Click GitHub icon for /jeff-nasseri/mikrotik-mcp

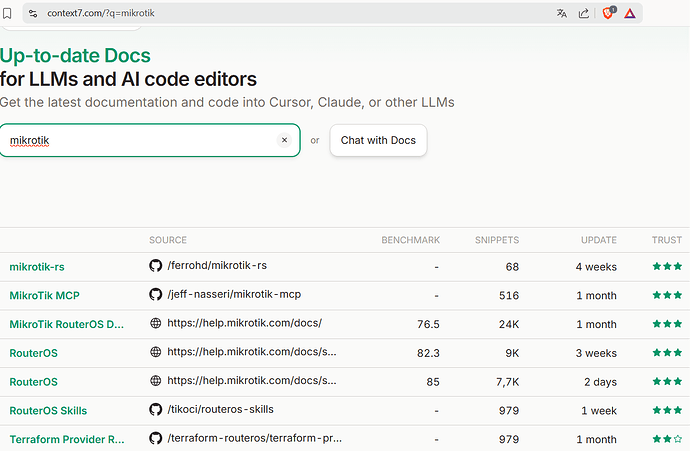tap(155, 294)
